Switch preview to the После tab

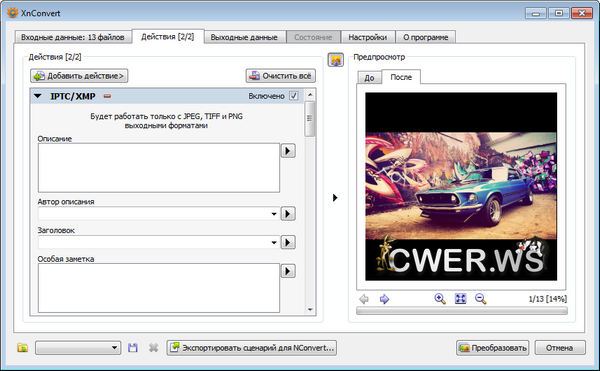click(401, 77)
